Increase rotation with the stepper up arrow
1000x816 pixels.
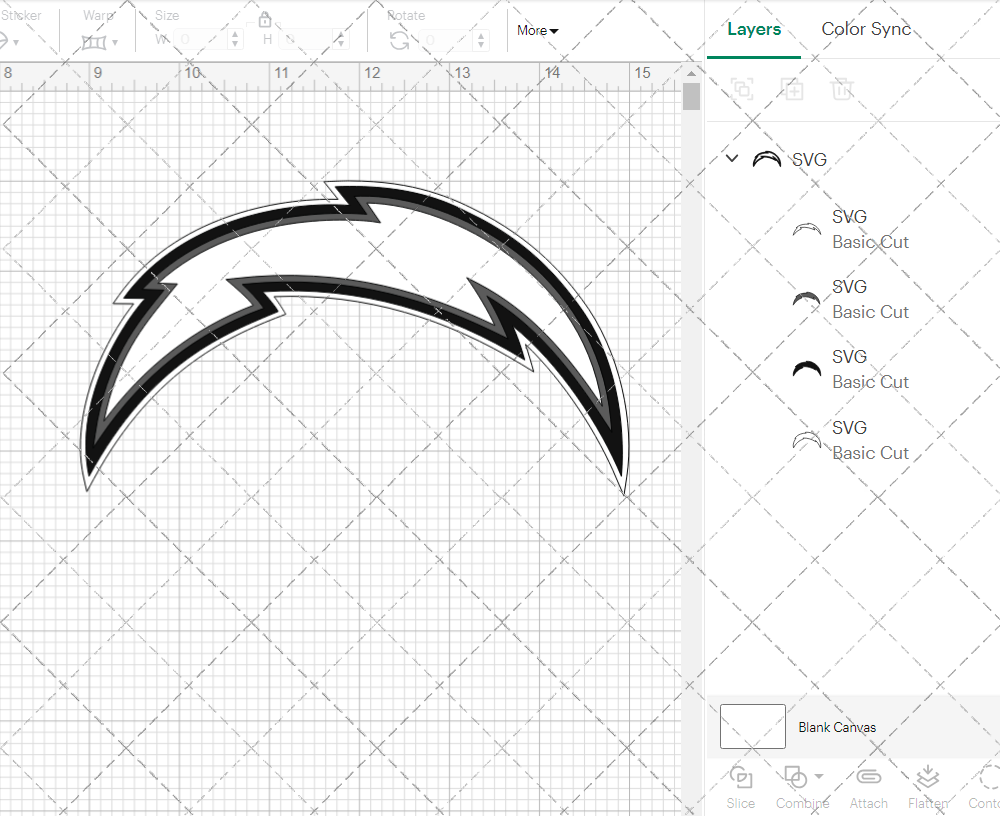pyautogui.click(x=481, y=34)
